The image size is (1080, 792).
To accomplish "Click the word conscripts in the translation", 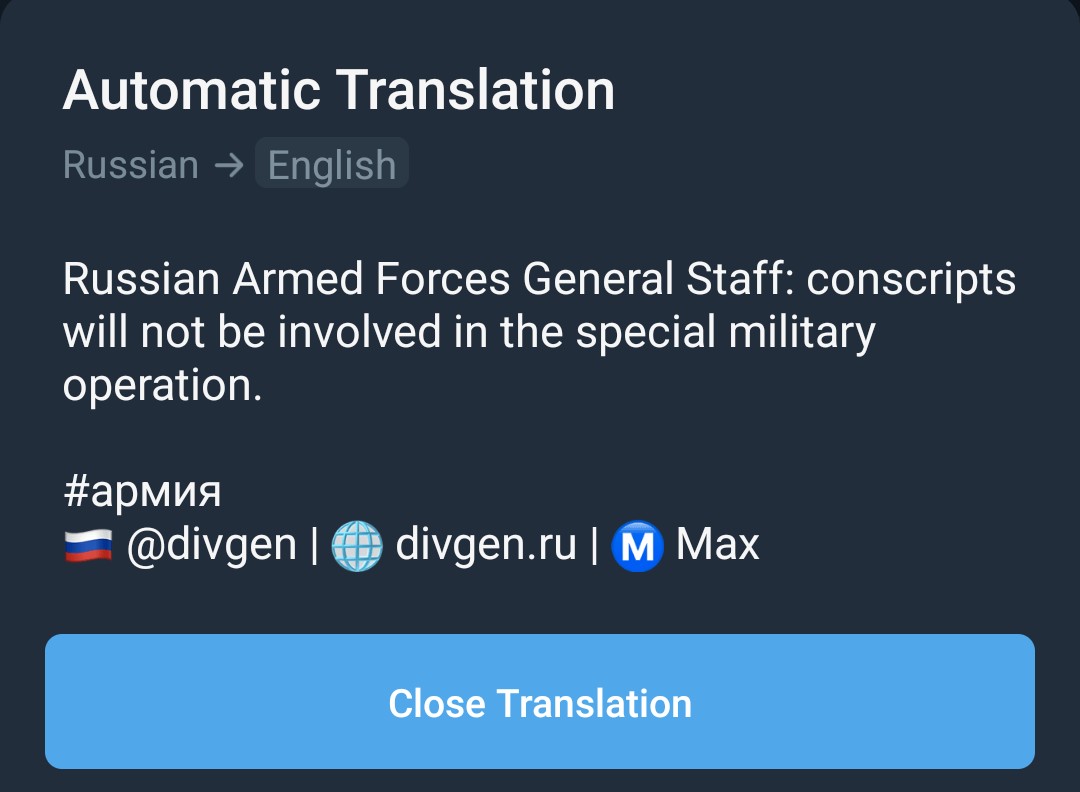I will 911,280.
